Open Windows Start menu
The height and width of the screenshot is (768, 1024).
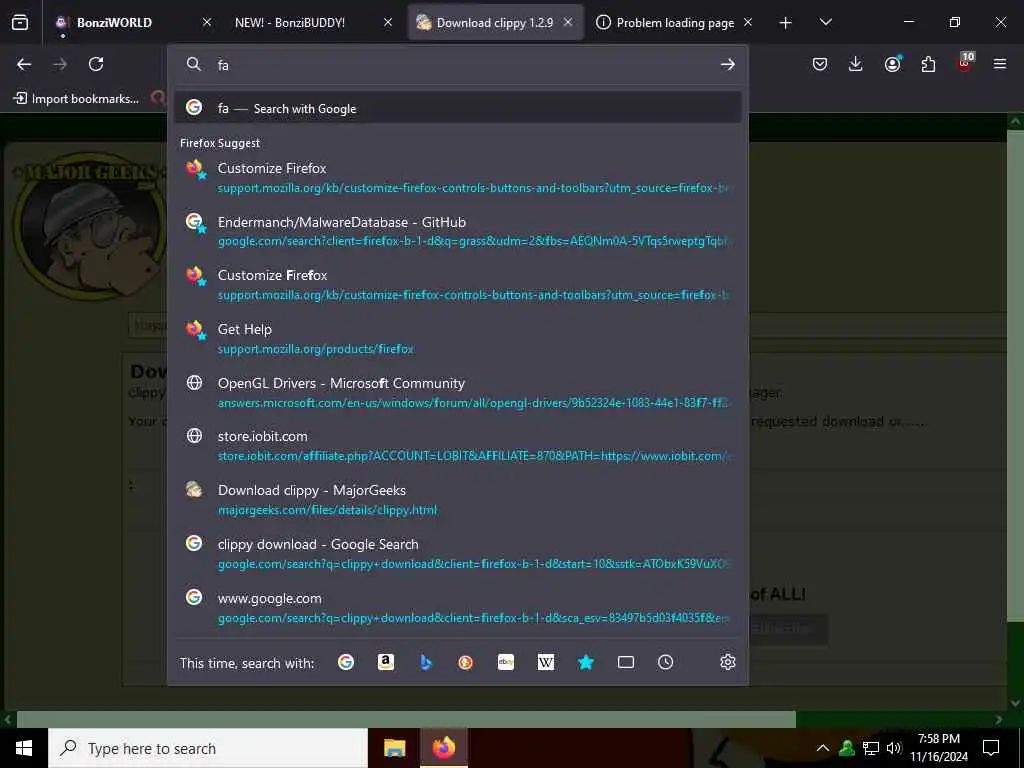[x=24, y=748]
